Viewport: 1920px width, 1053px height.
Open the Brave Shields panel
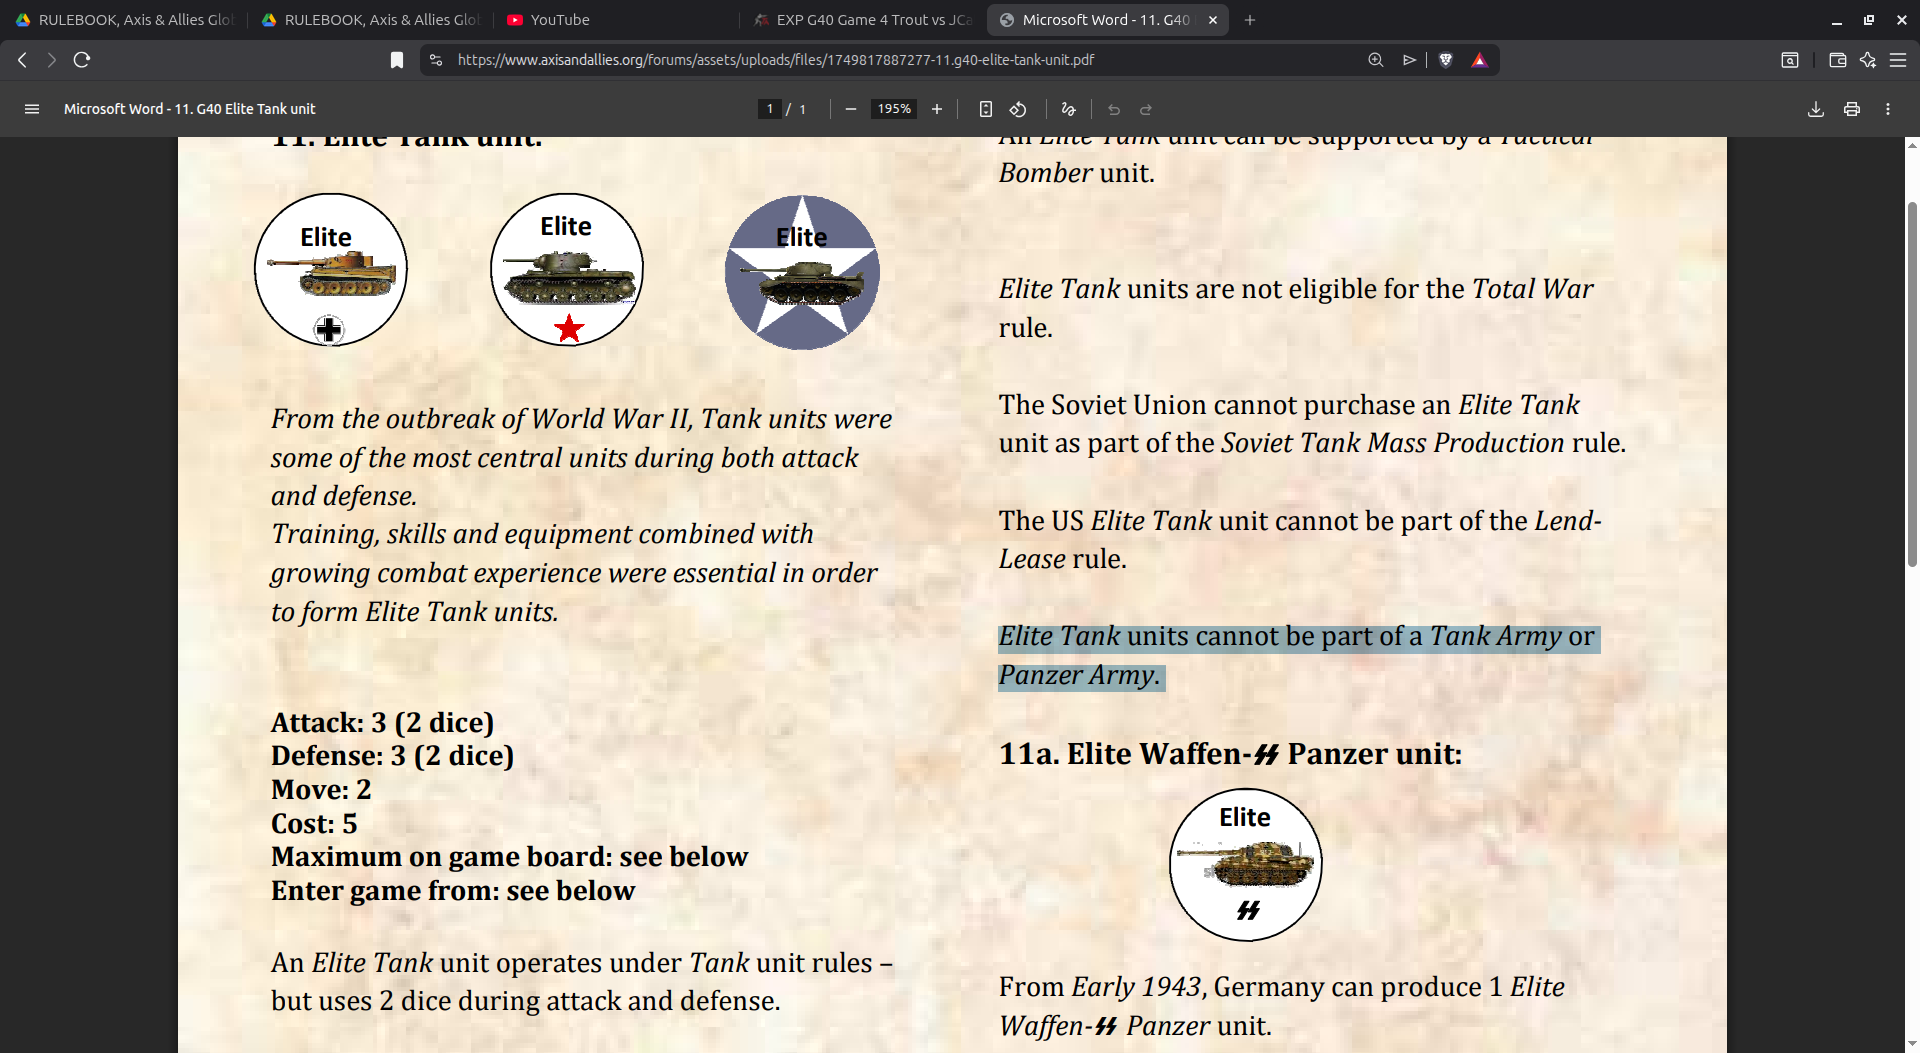1447,59
